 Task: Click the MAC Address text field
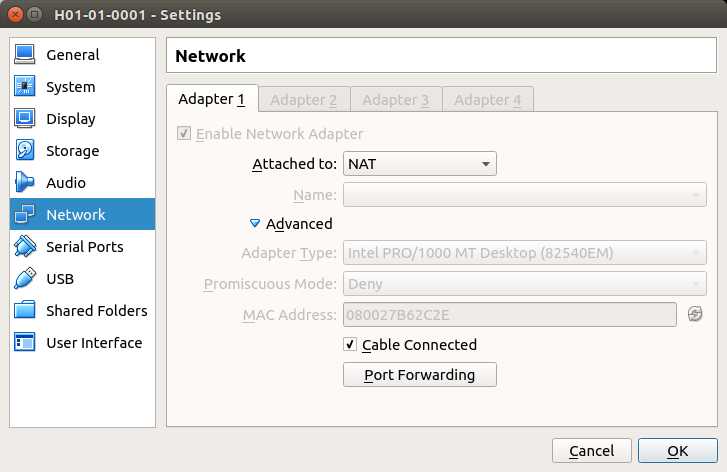click(x=510, y=315)
